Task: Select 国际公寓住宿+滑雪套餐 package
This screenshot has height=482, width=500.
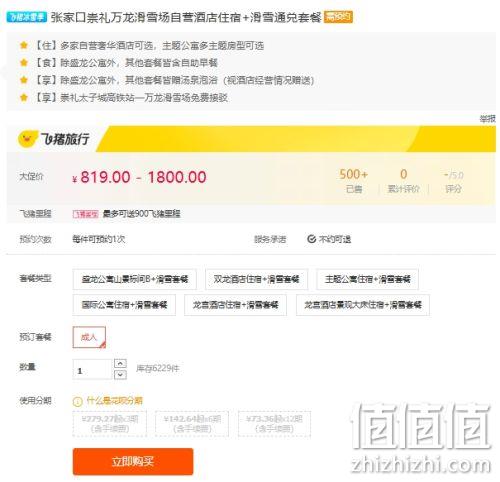Action: point(124,305)
